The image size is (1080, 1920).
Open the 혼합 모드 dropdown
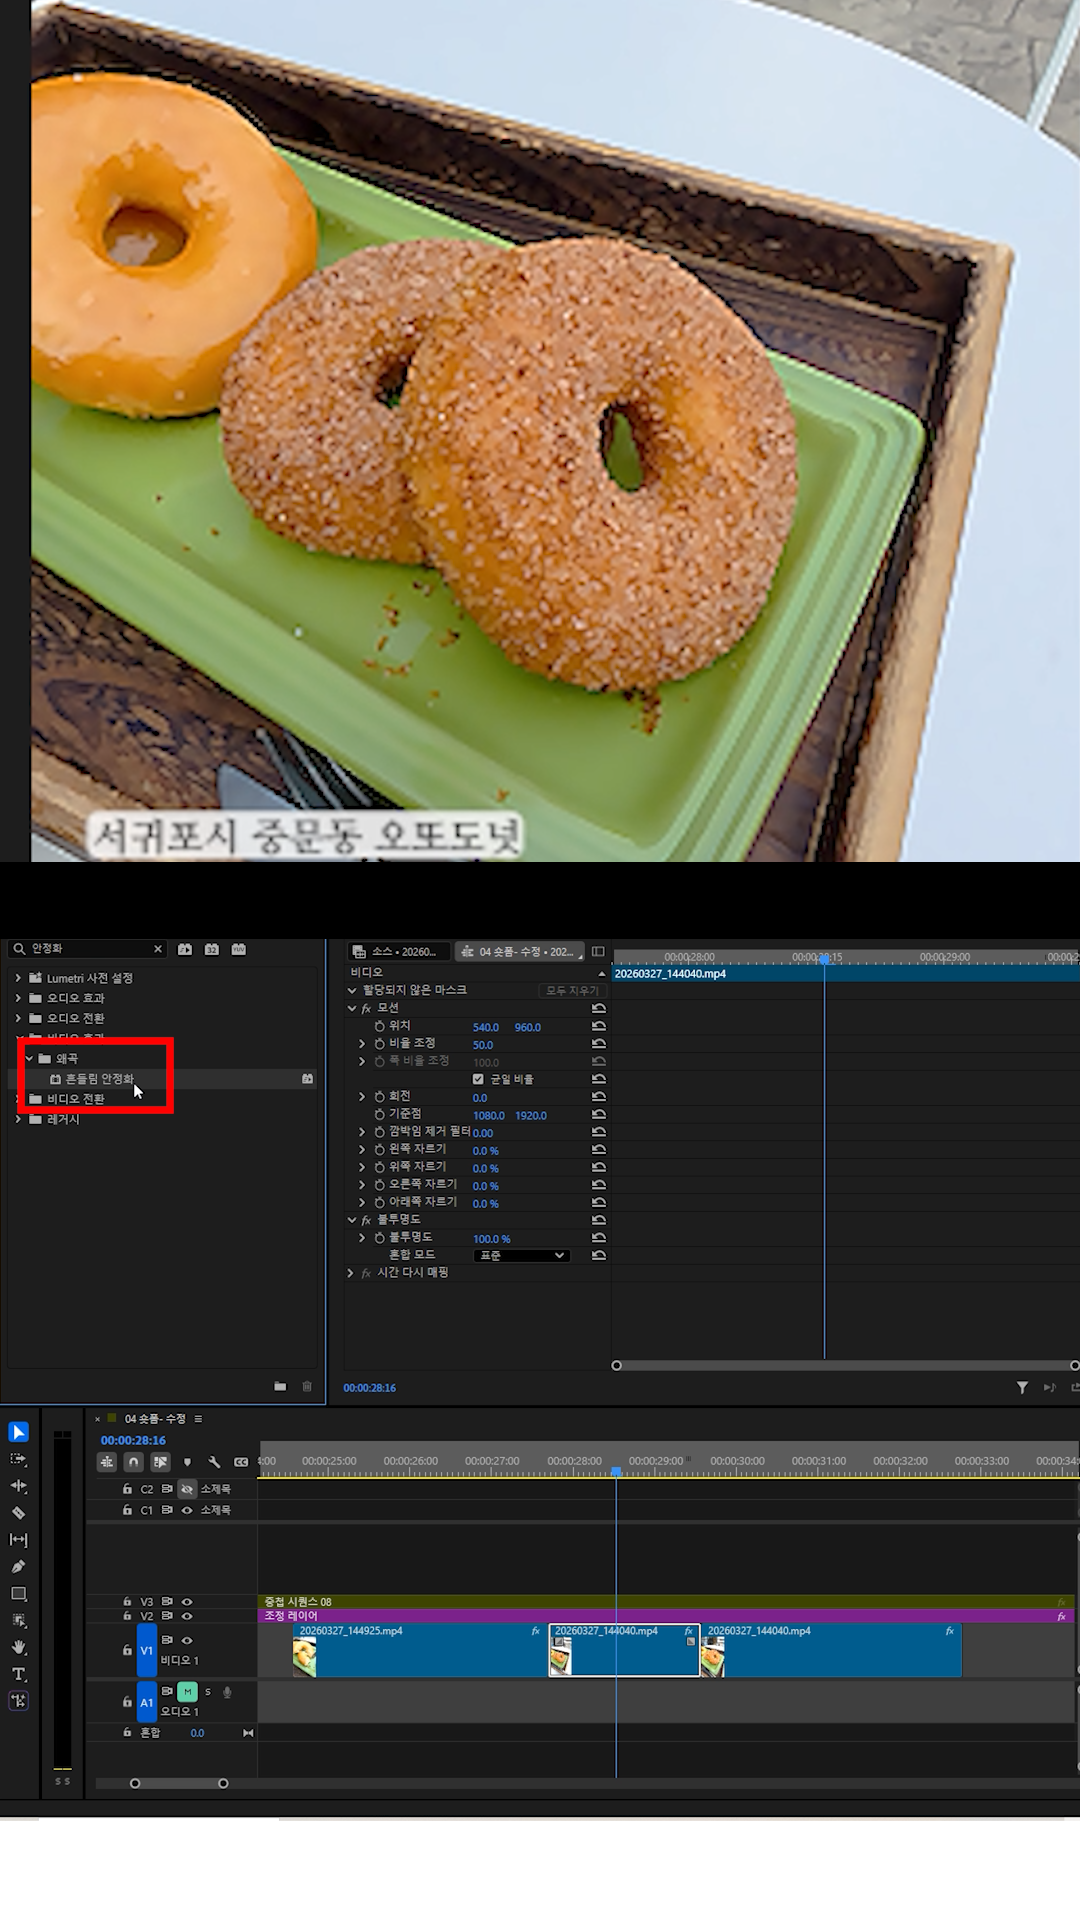[x=521, y=1256]
